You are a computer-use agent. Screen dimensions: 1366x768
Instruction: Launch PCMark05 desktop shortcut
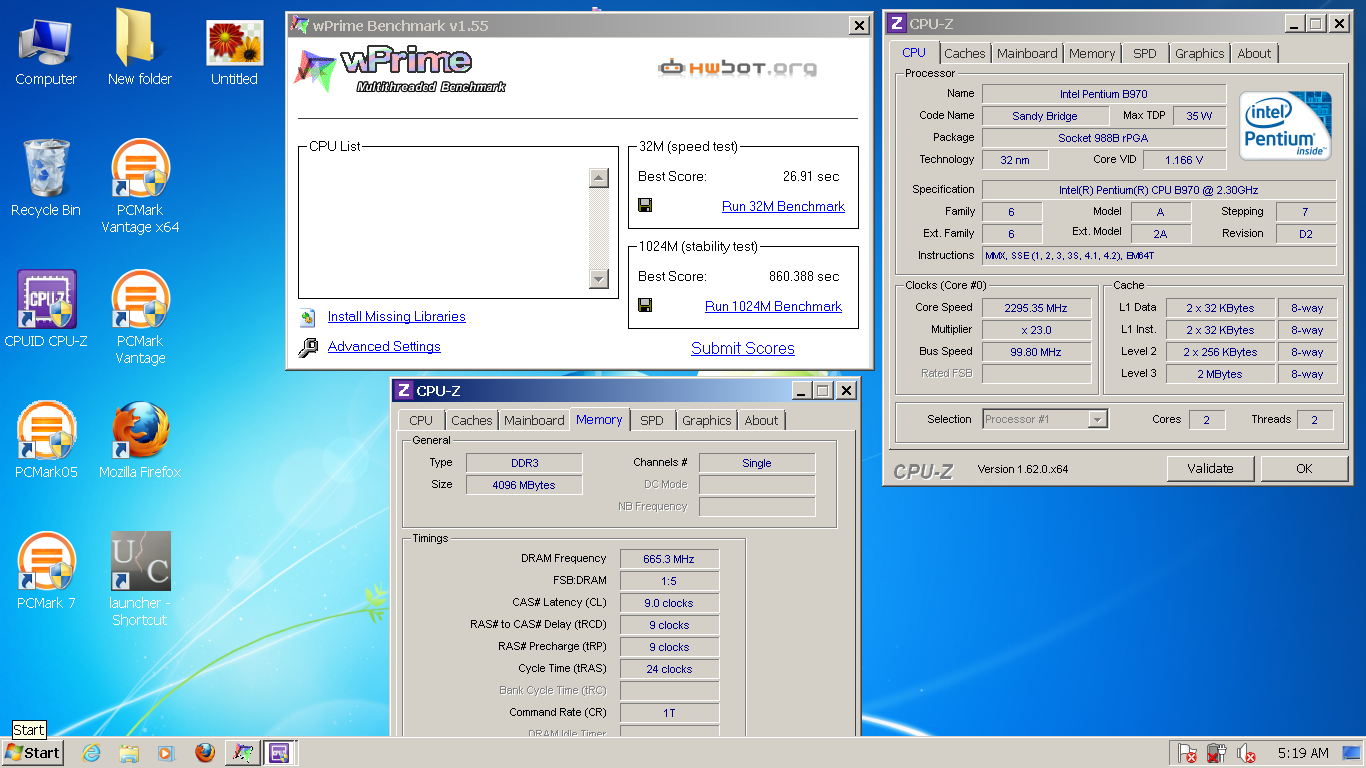click(x=46, y=441)
